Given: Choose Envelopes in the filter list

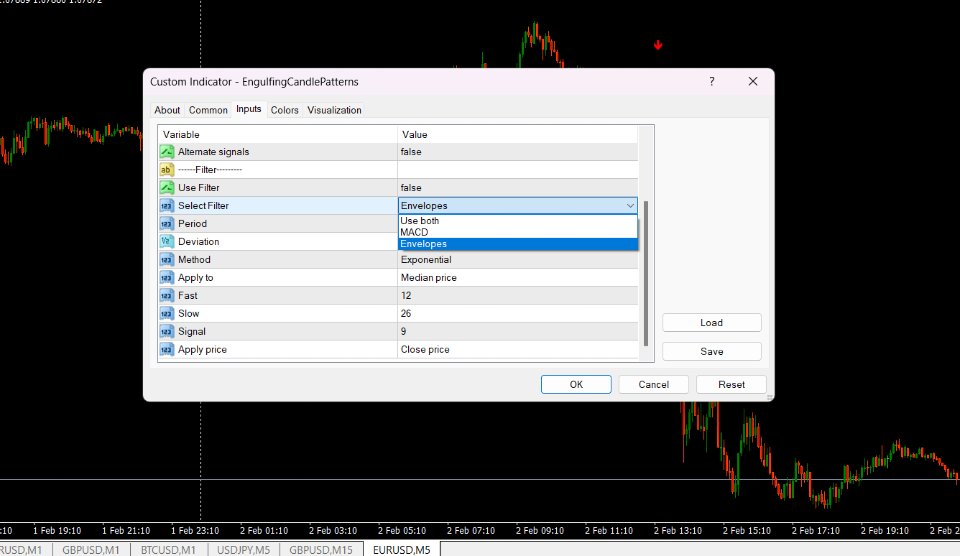Looking at the screenshot, I should pyautogui.click(x=517, y=244).
